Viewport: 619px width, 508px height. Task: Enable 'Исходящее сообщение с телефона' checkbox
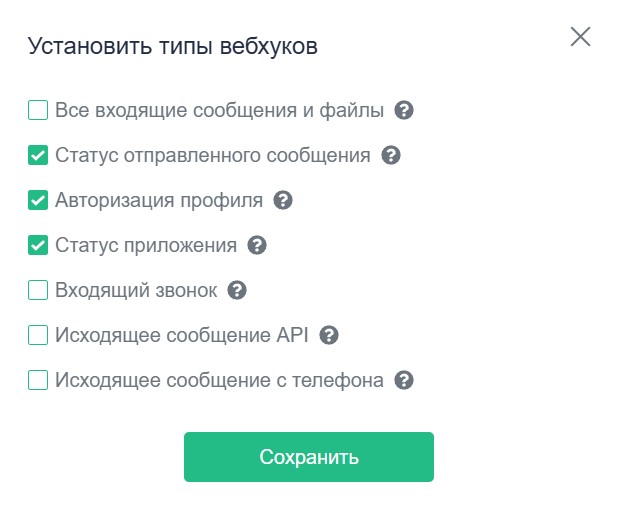[x=38, y=380]
